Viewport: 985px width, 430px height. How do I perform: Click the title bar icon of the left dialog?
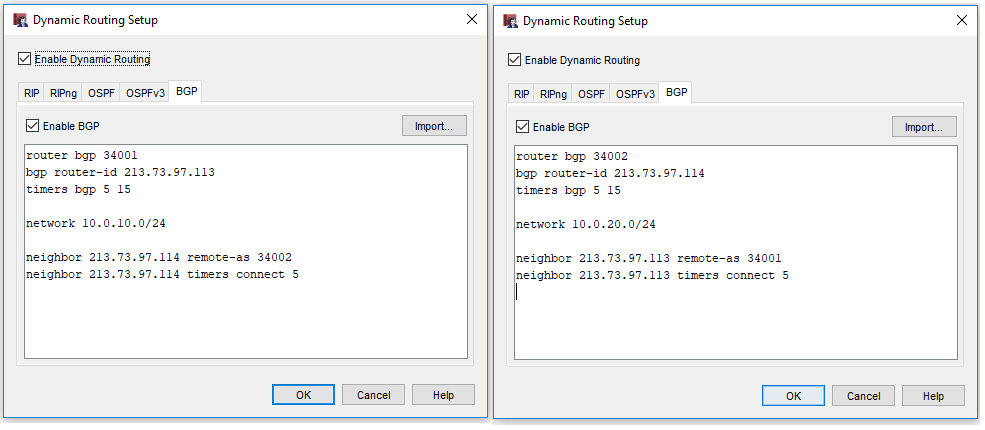click(x=20, y=20)
